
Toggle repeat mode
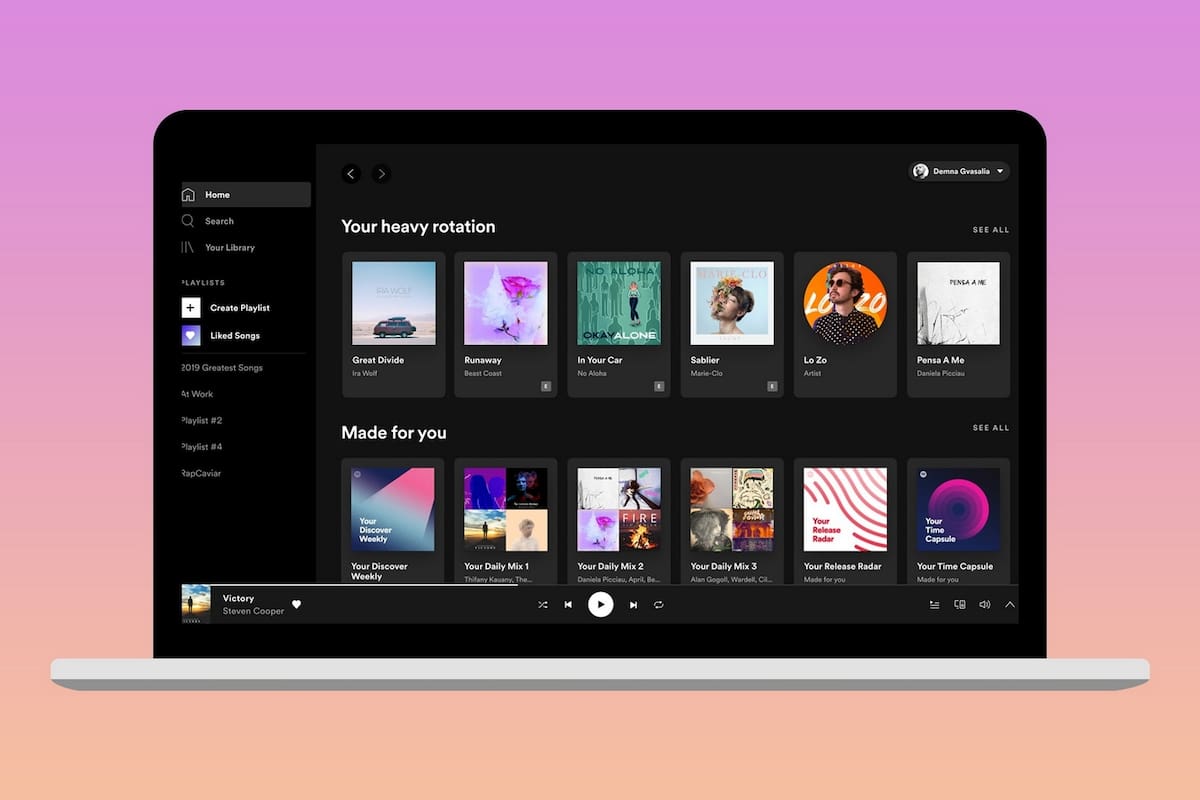(660, 604)
